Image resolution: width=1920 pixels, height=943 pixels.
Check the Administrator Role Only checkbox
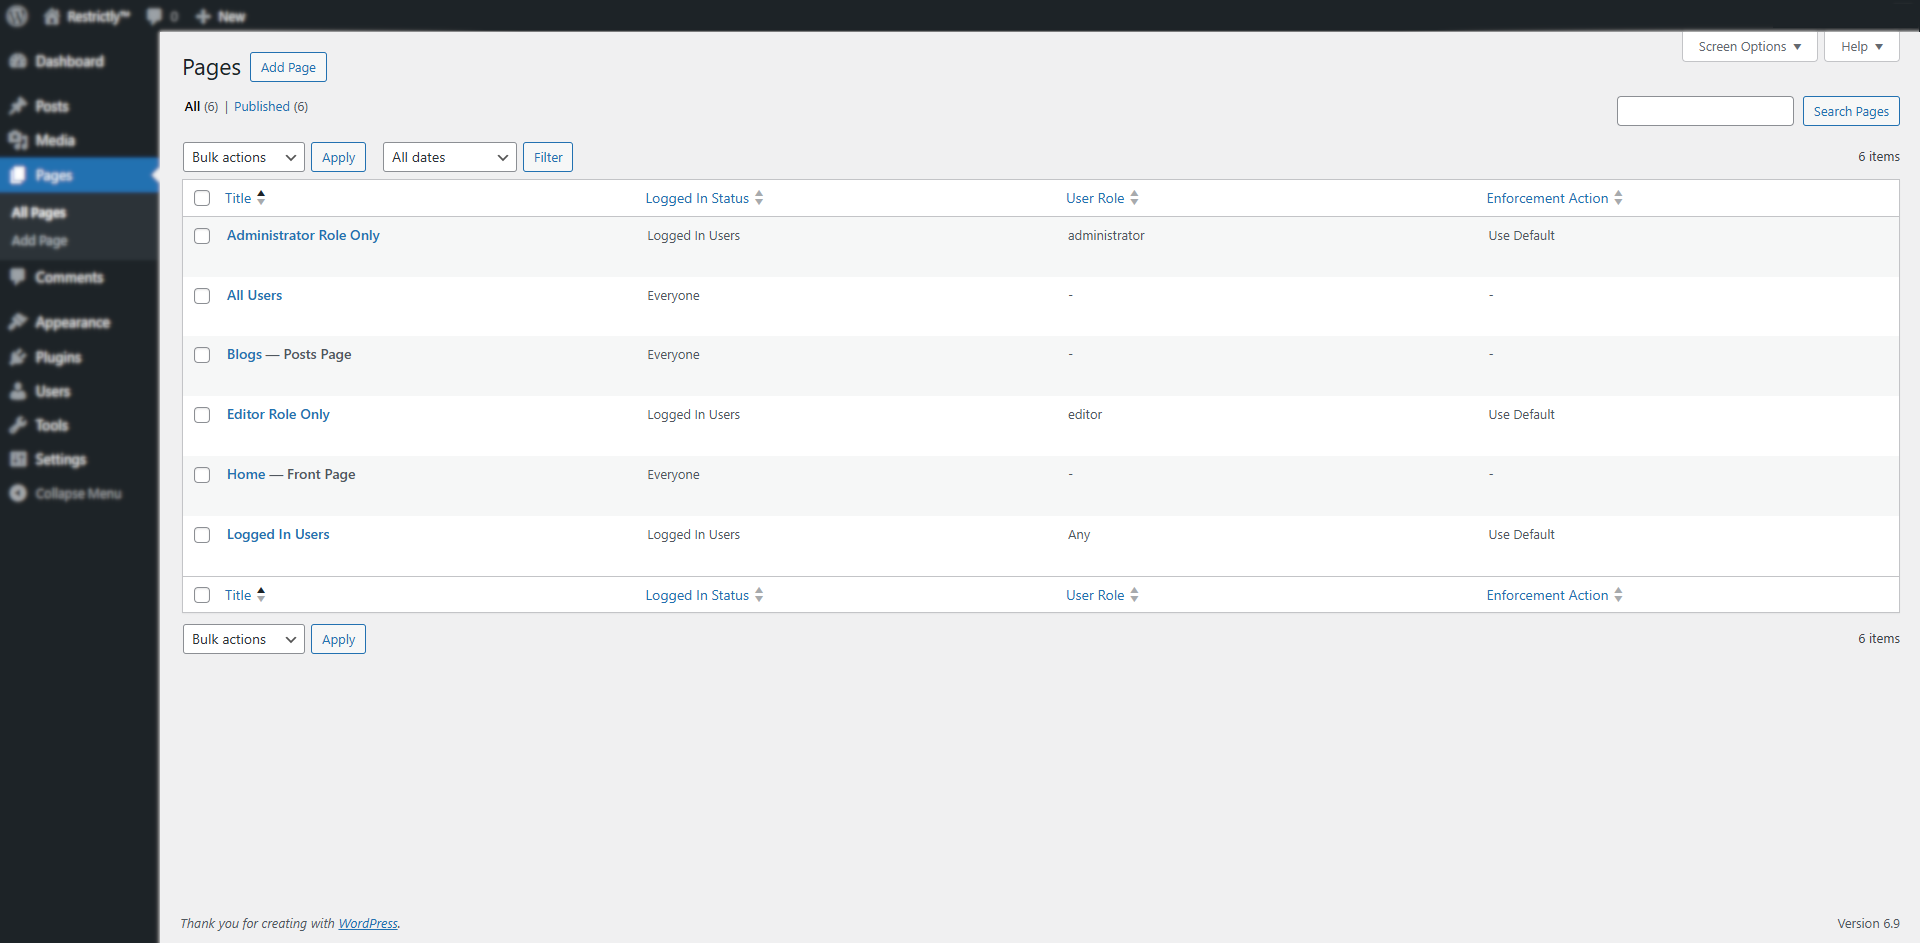(x=202, y=236)
